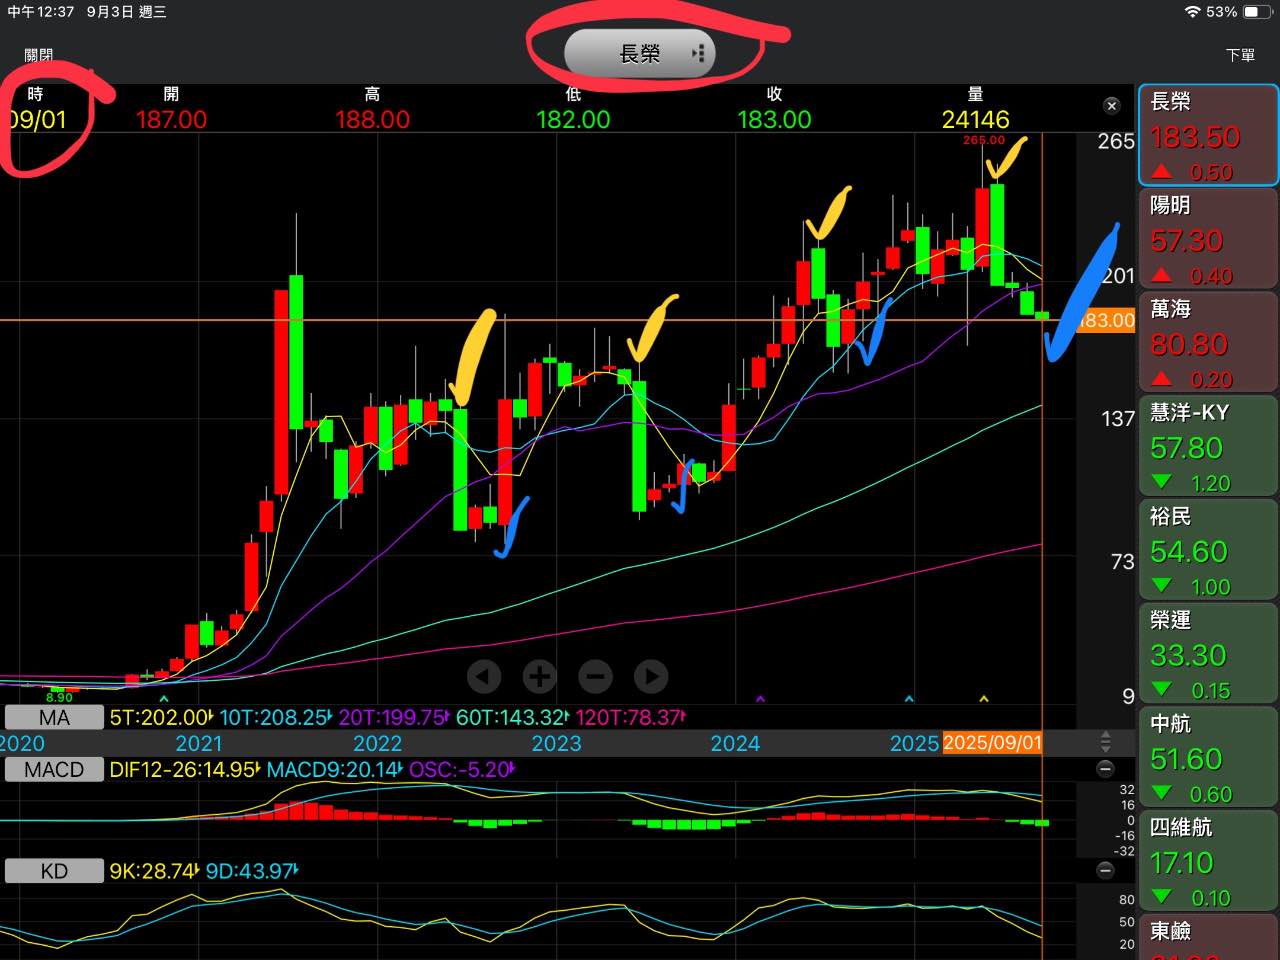Select 四維航 17.10 in the watchlist
This screenshot has height=960, width=1280.
[1208, 861]
